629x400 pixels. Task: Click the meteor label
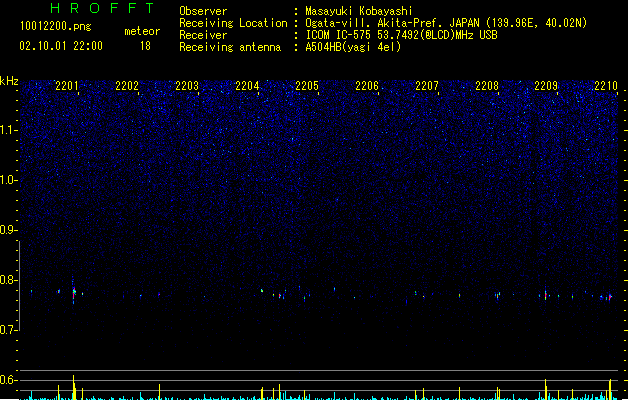pos(142,31)
